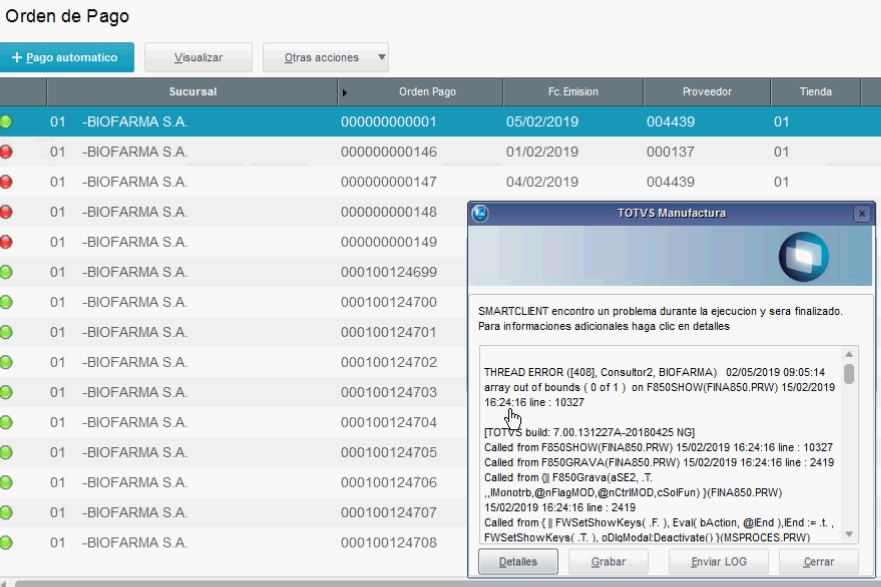Select order number 000100124702

coord(388,362)
